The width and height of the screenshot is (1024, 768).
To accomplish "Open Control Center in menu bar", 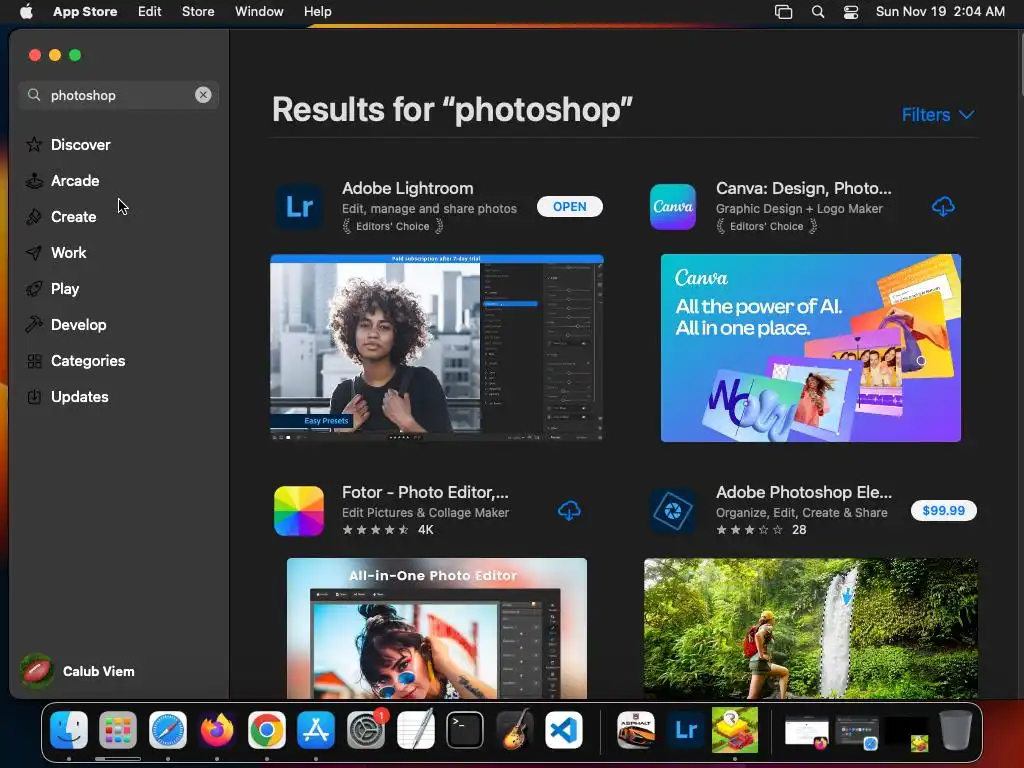I will (x=851, y=12).
